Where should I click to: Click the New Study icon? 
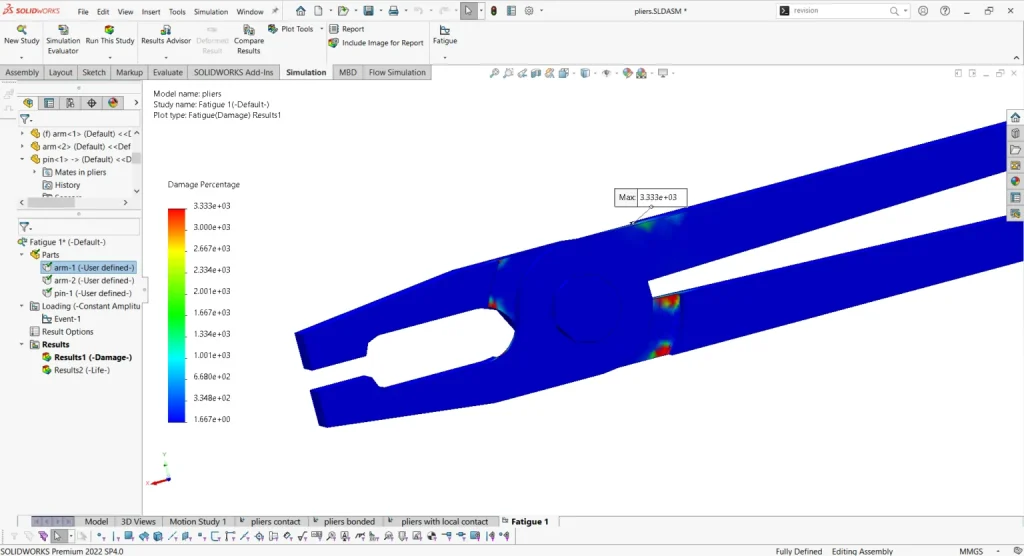pyautogui.click(x=22, y=30)
